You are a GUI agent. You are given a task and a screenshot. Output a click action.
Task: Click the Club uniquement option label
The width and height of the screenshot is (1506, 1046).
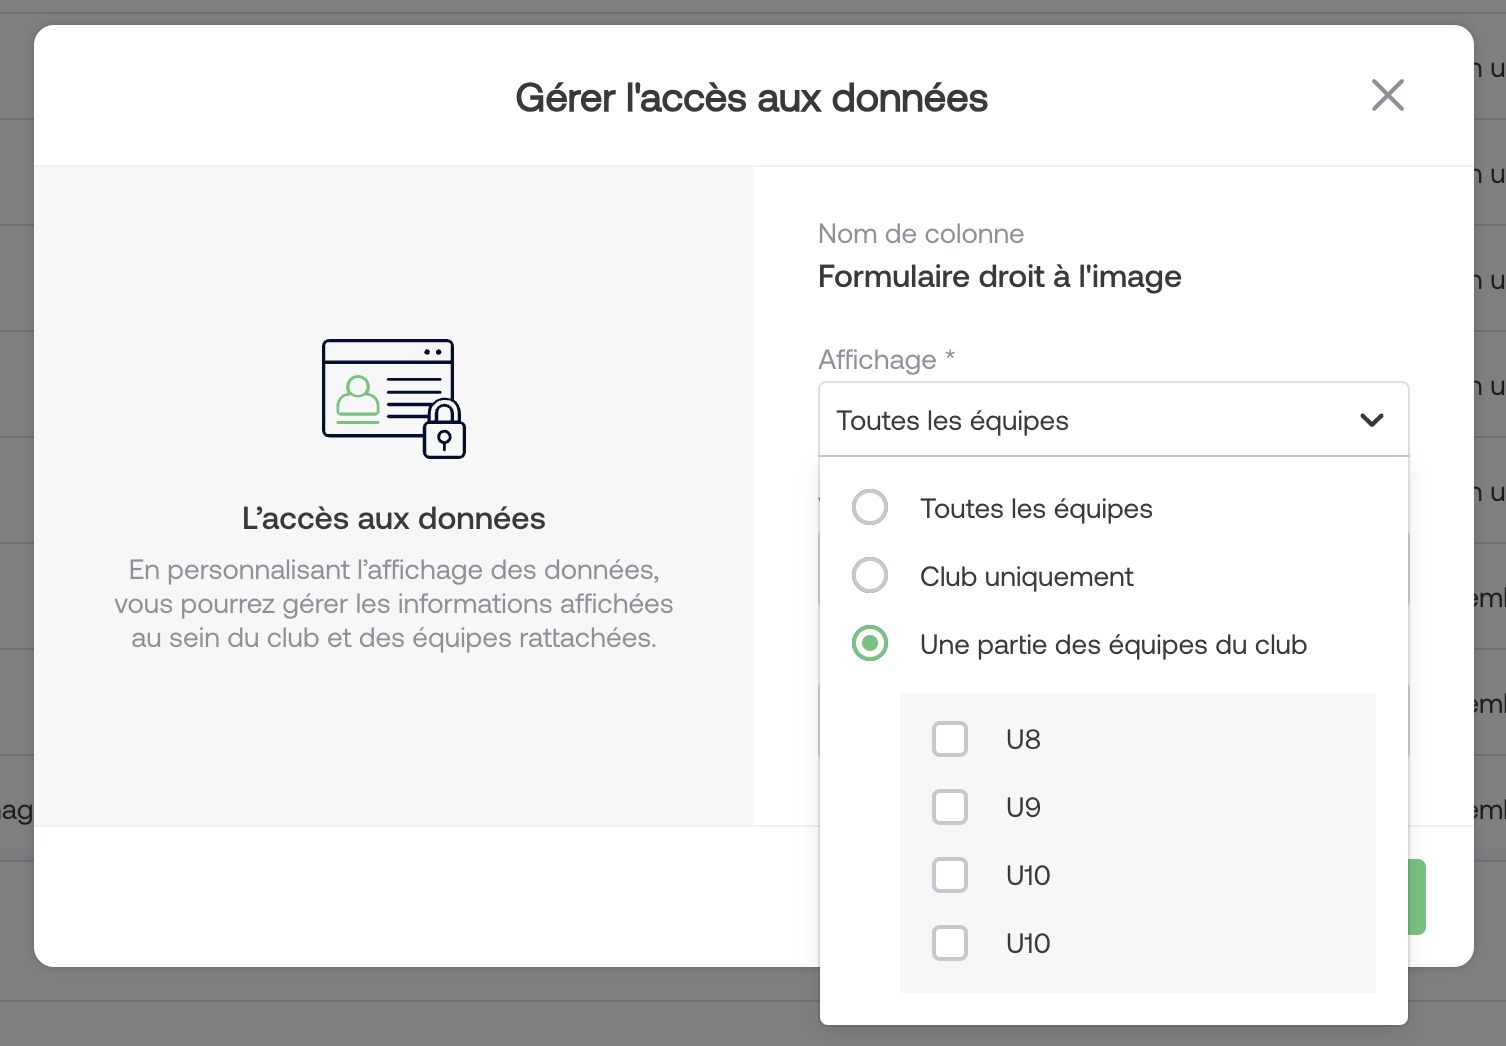tap(1026, 577)
